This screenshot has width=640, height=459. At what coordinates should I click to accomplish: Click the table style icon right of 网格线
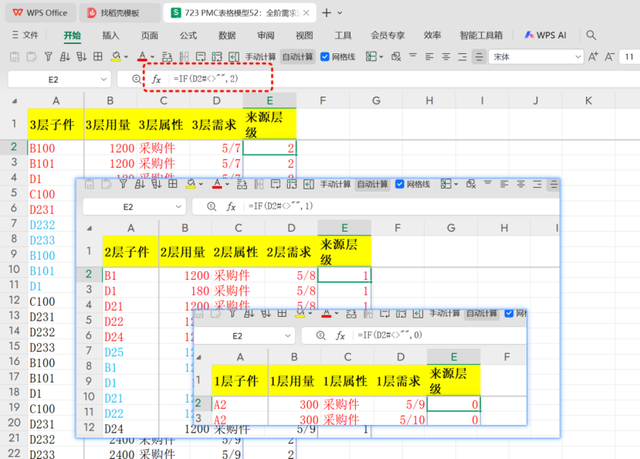(371, 56)
